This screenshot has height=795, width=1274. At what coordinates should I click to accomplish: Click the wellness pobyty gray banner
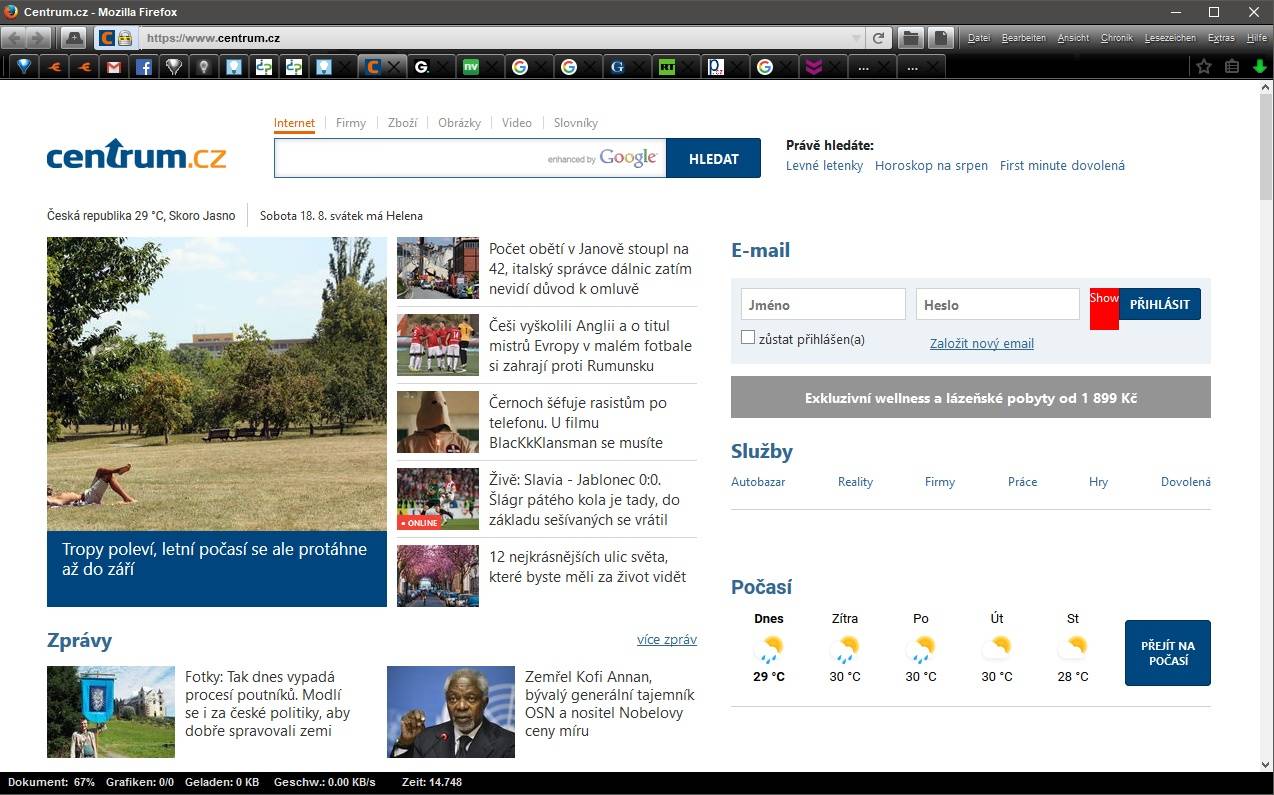pos(971,397)
